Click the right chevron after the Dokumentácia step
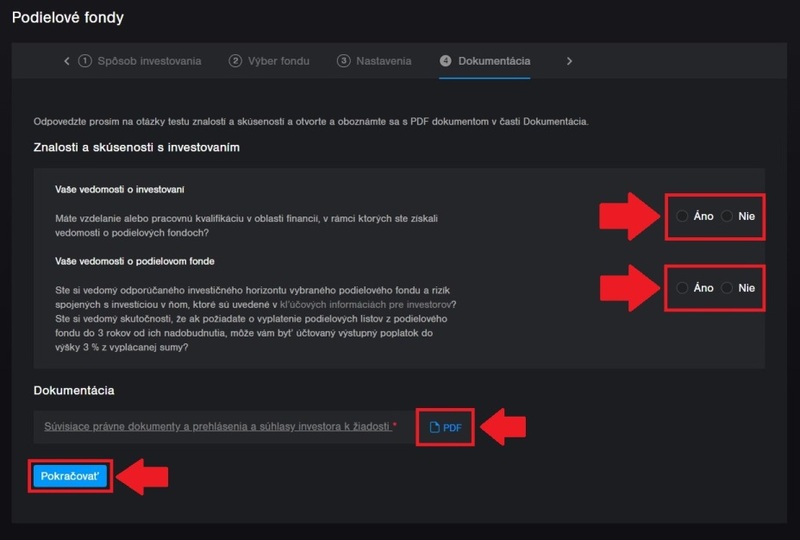The width and height of the screenshot is (800, 540). pos(569,61)
